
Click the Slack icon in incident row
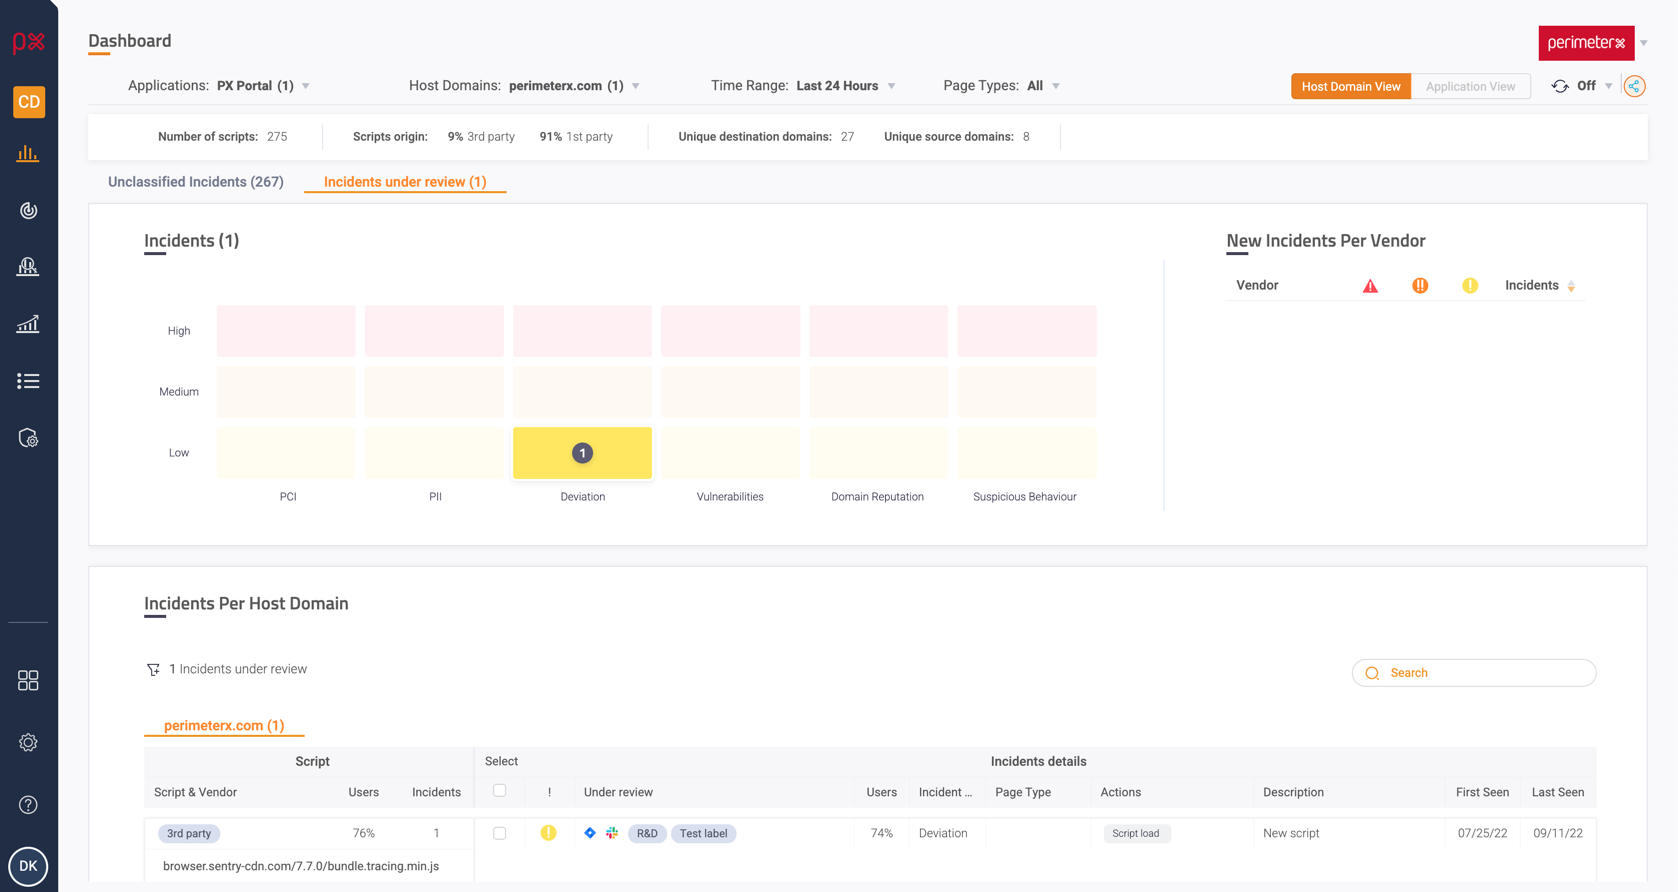(x=612, y=833)
